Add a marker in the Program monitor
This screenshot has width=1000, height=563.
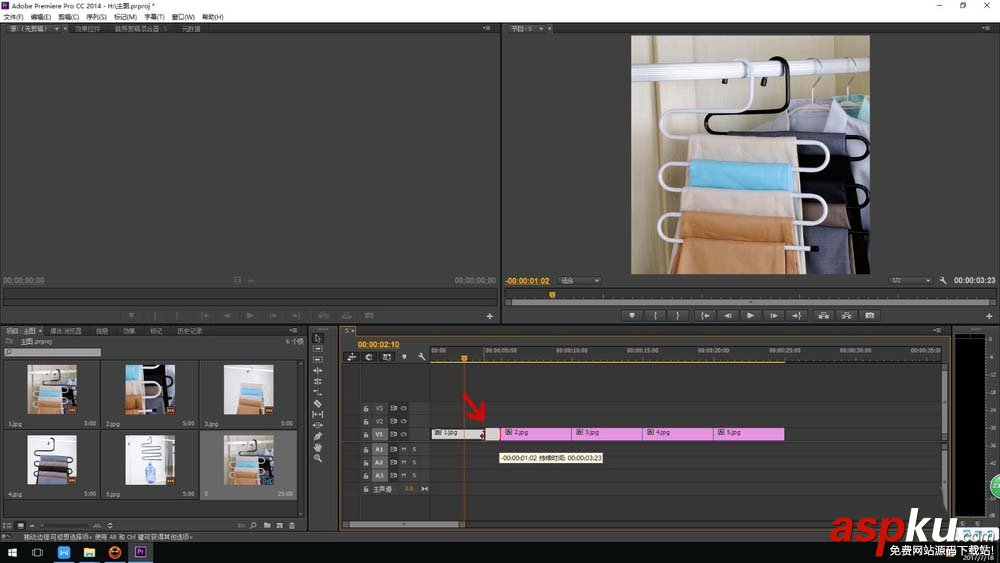632,315
